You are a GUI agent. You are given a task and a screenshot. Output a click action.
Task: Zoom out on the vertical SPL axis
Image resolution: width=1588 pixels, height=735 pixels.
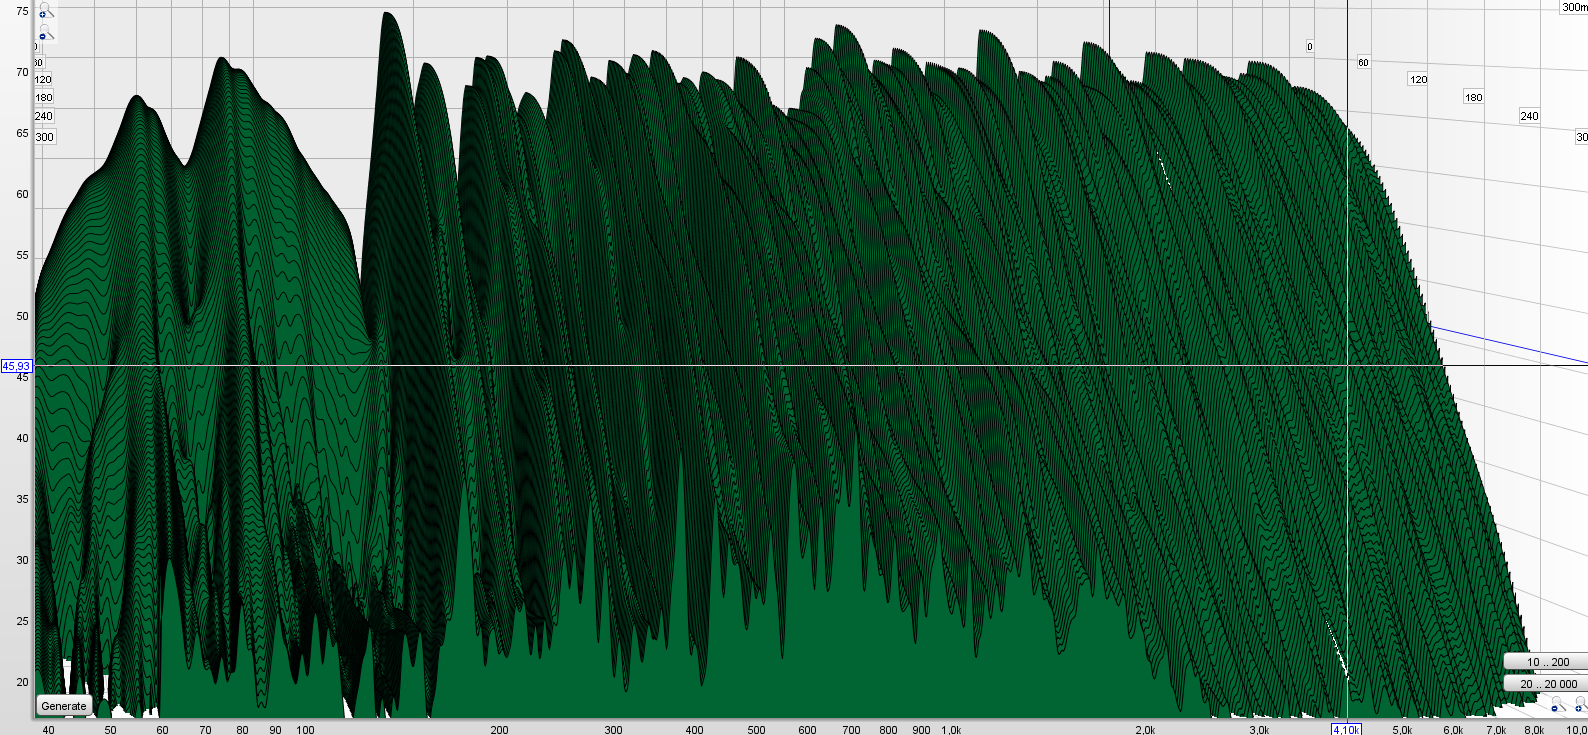pyautogui.click(x=45, y=33)
